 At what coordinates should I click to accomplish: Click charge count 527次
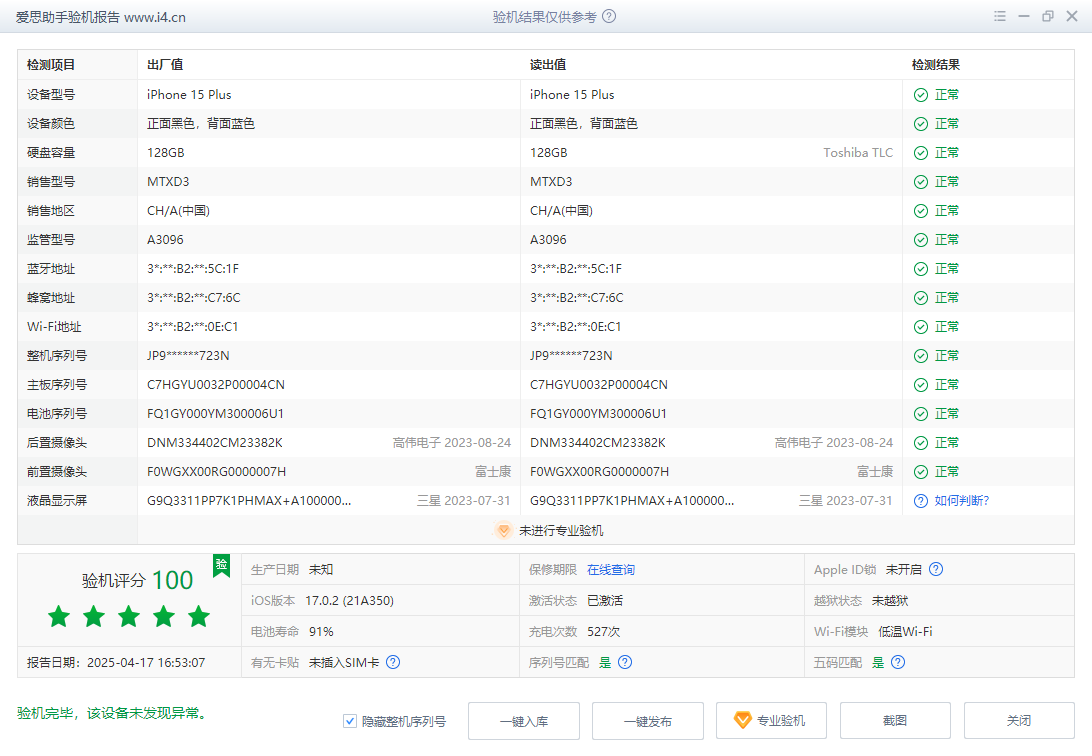[x=604, y=631]
